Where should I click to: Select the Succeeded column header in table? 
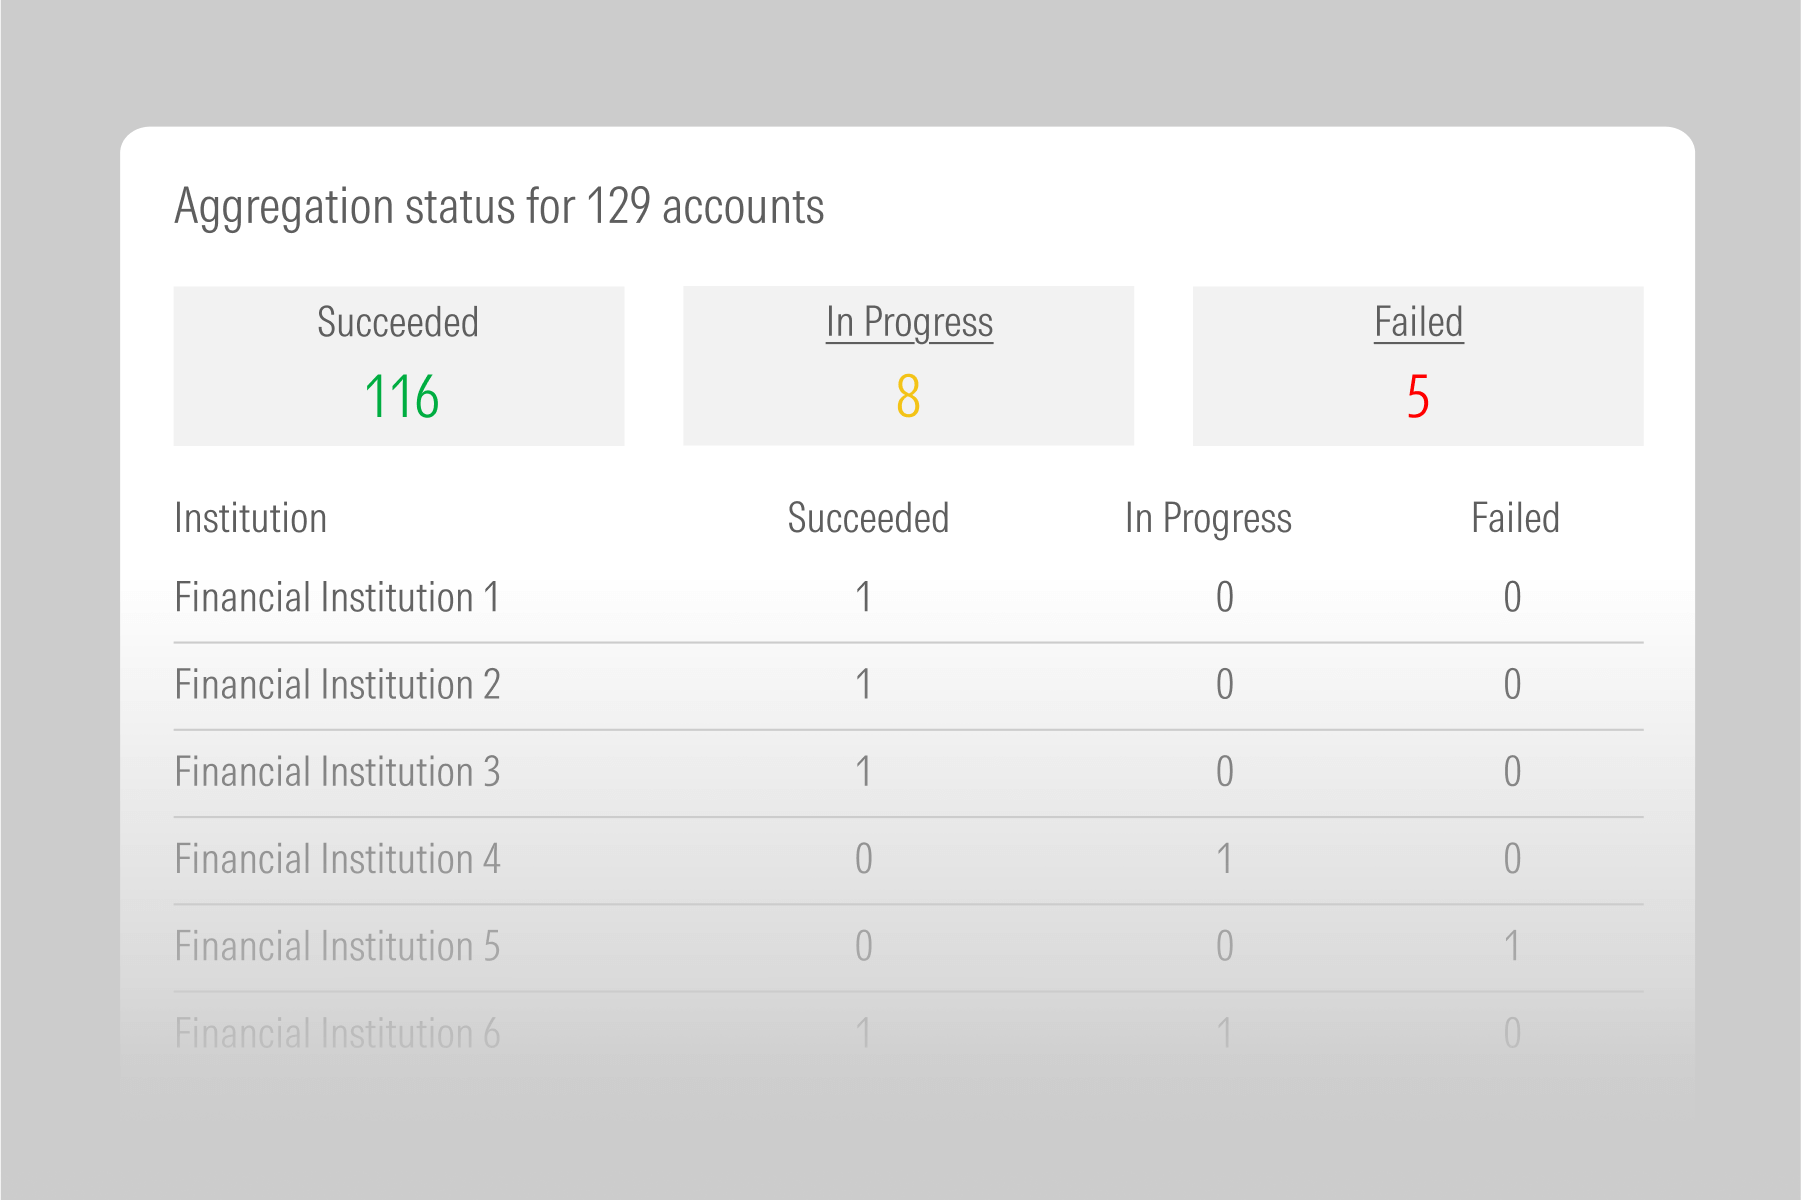point(867,518)
